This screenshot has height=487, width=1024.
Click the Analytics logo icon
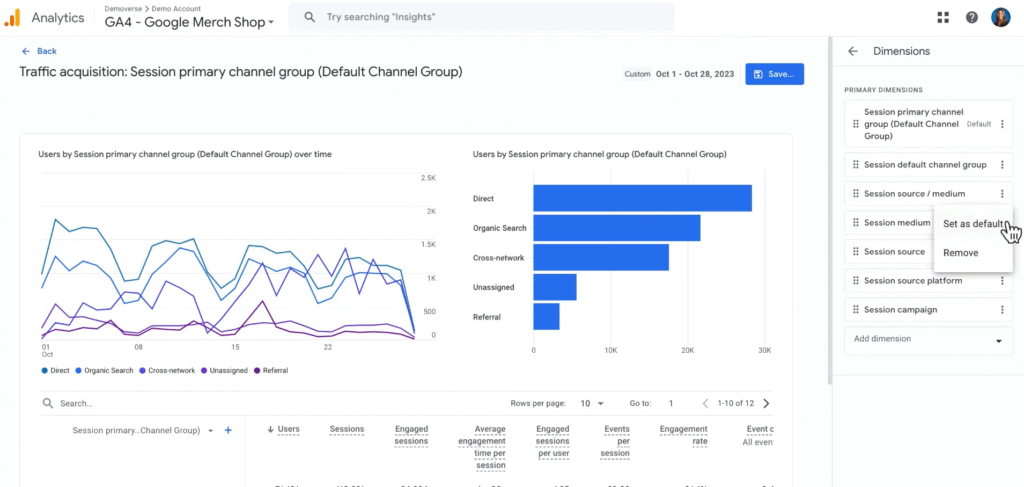(x=12, y=18)
